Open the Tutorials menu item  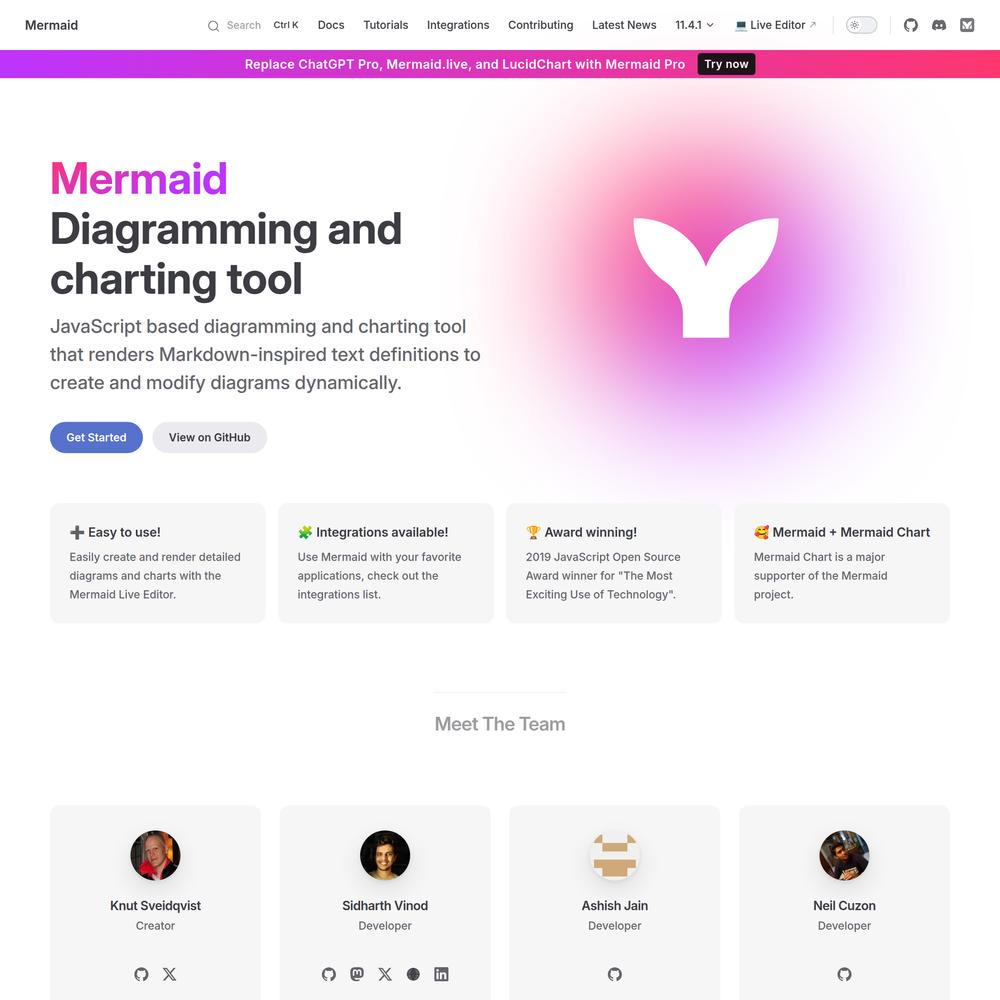click(386, 25)
